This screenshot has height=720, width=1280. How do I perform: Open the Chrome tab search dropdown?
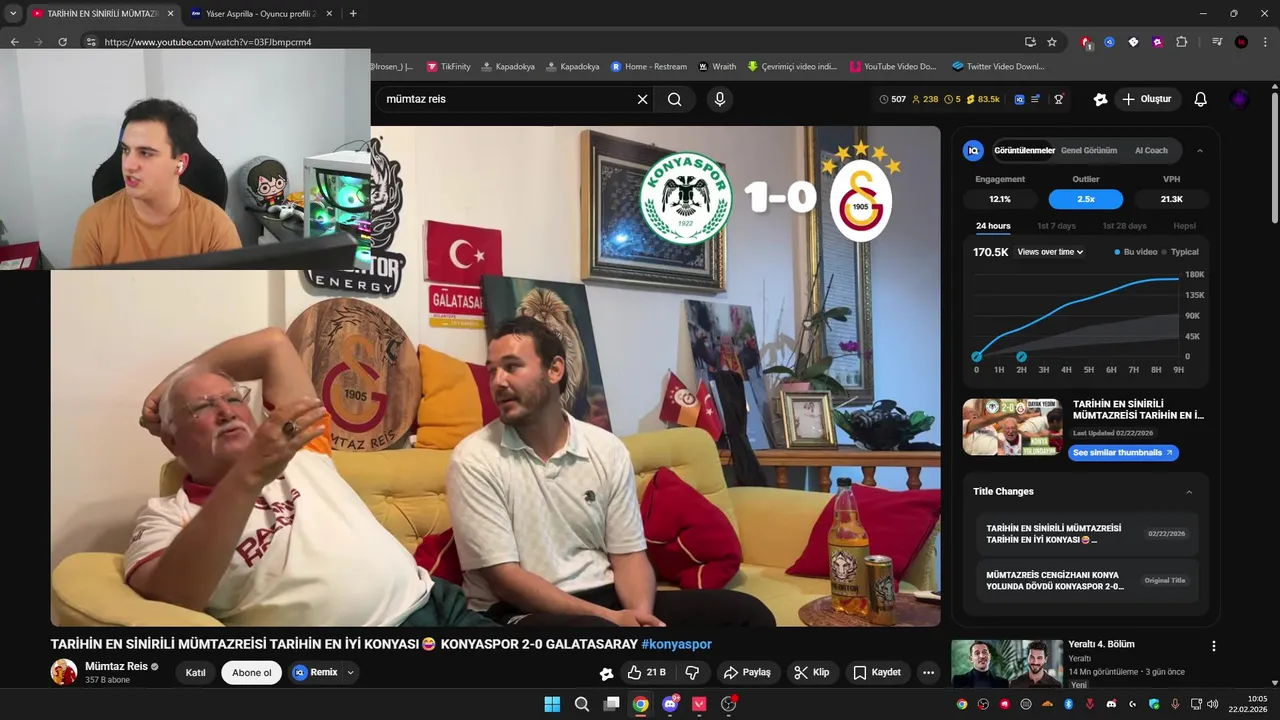coord(13,13)
